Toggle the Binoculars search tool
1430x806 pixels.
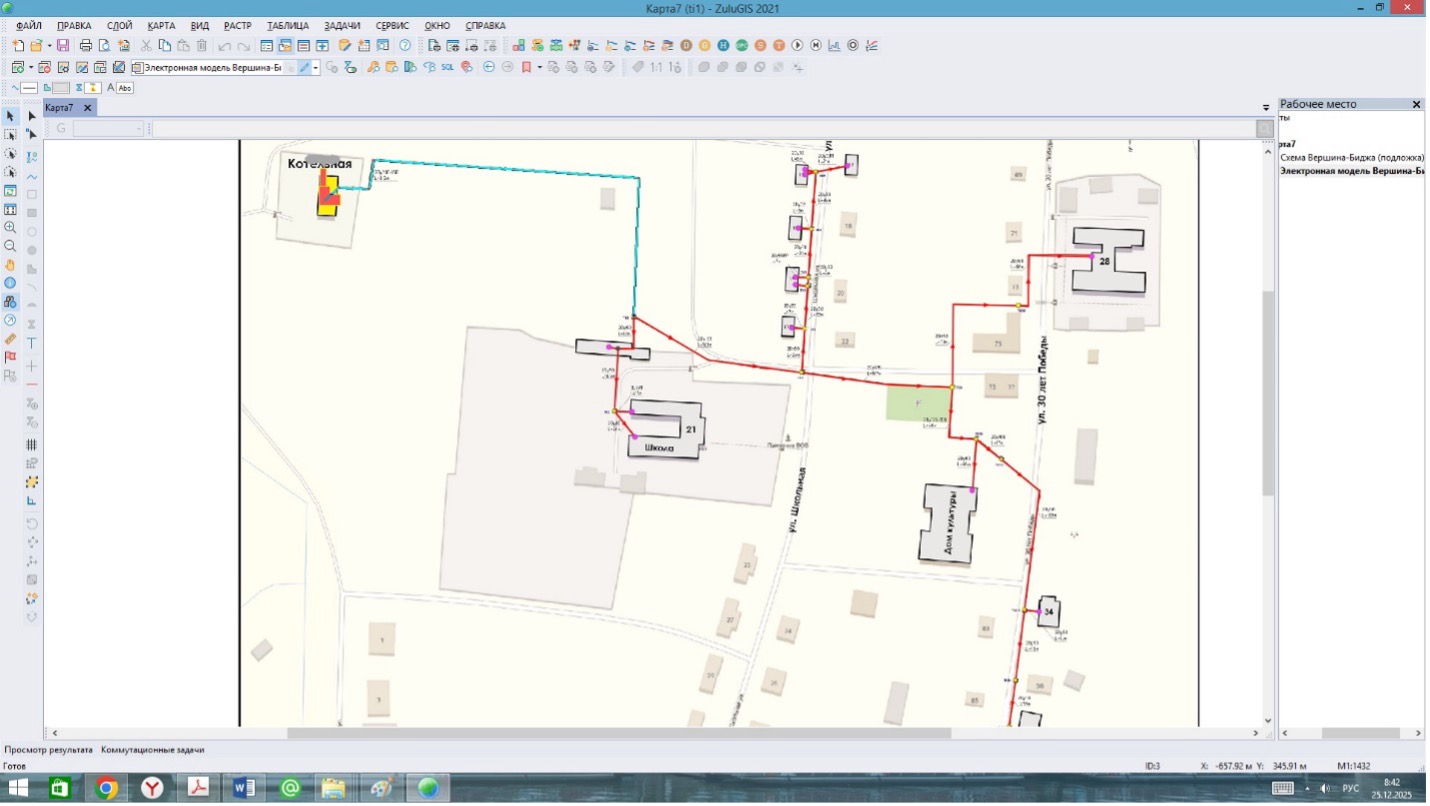[x=11, y=302]
